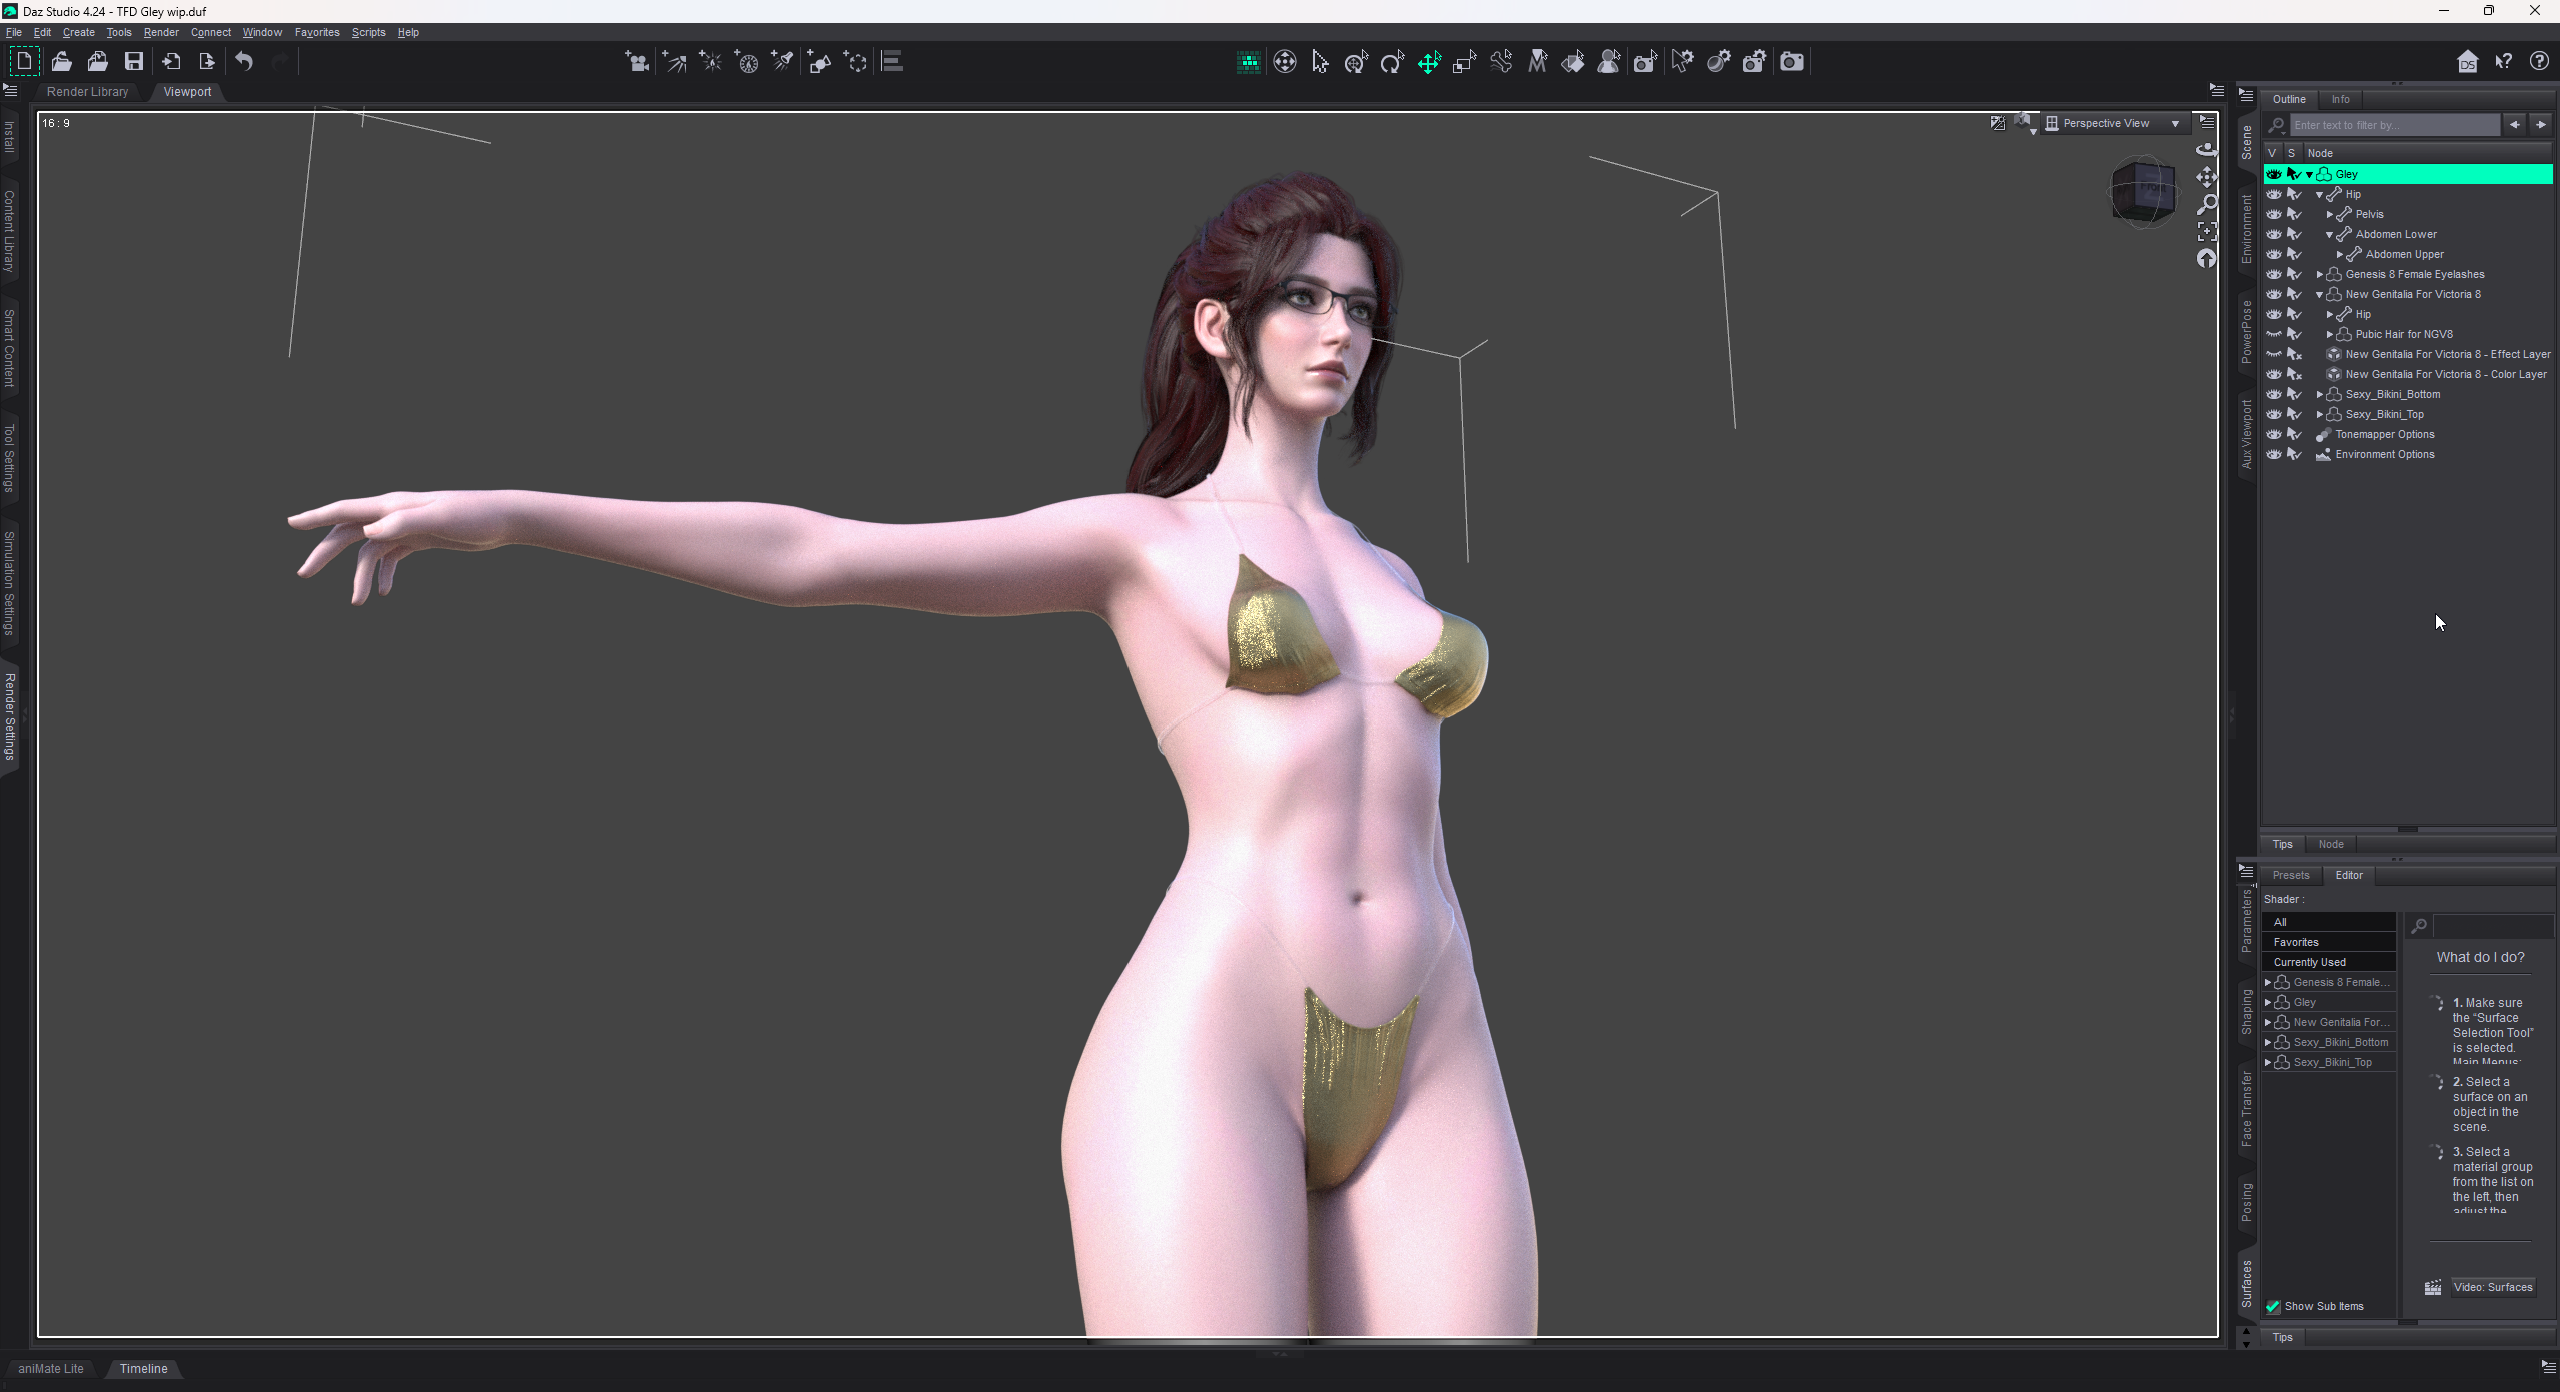The width and height of the screenshot is (2560, 1392).
Task: Select the Currently Used shader filter
Action: click(2330, 962)
